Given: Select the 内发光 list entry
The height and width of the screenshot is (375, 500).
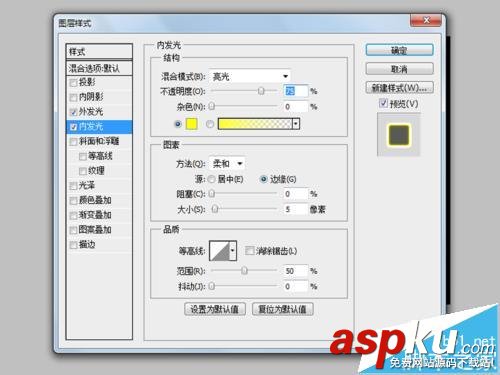Looking at the screenshot, I should tap(99, 127).
